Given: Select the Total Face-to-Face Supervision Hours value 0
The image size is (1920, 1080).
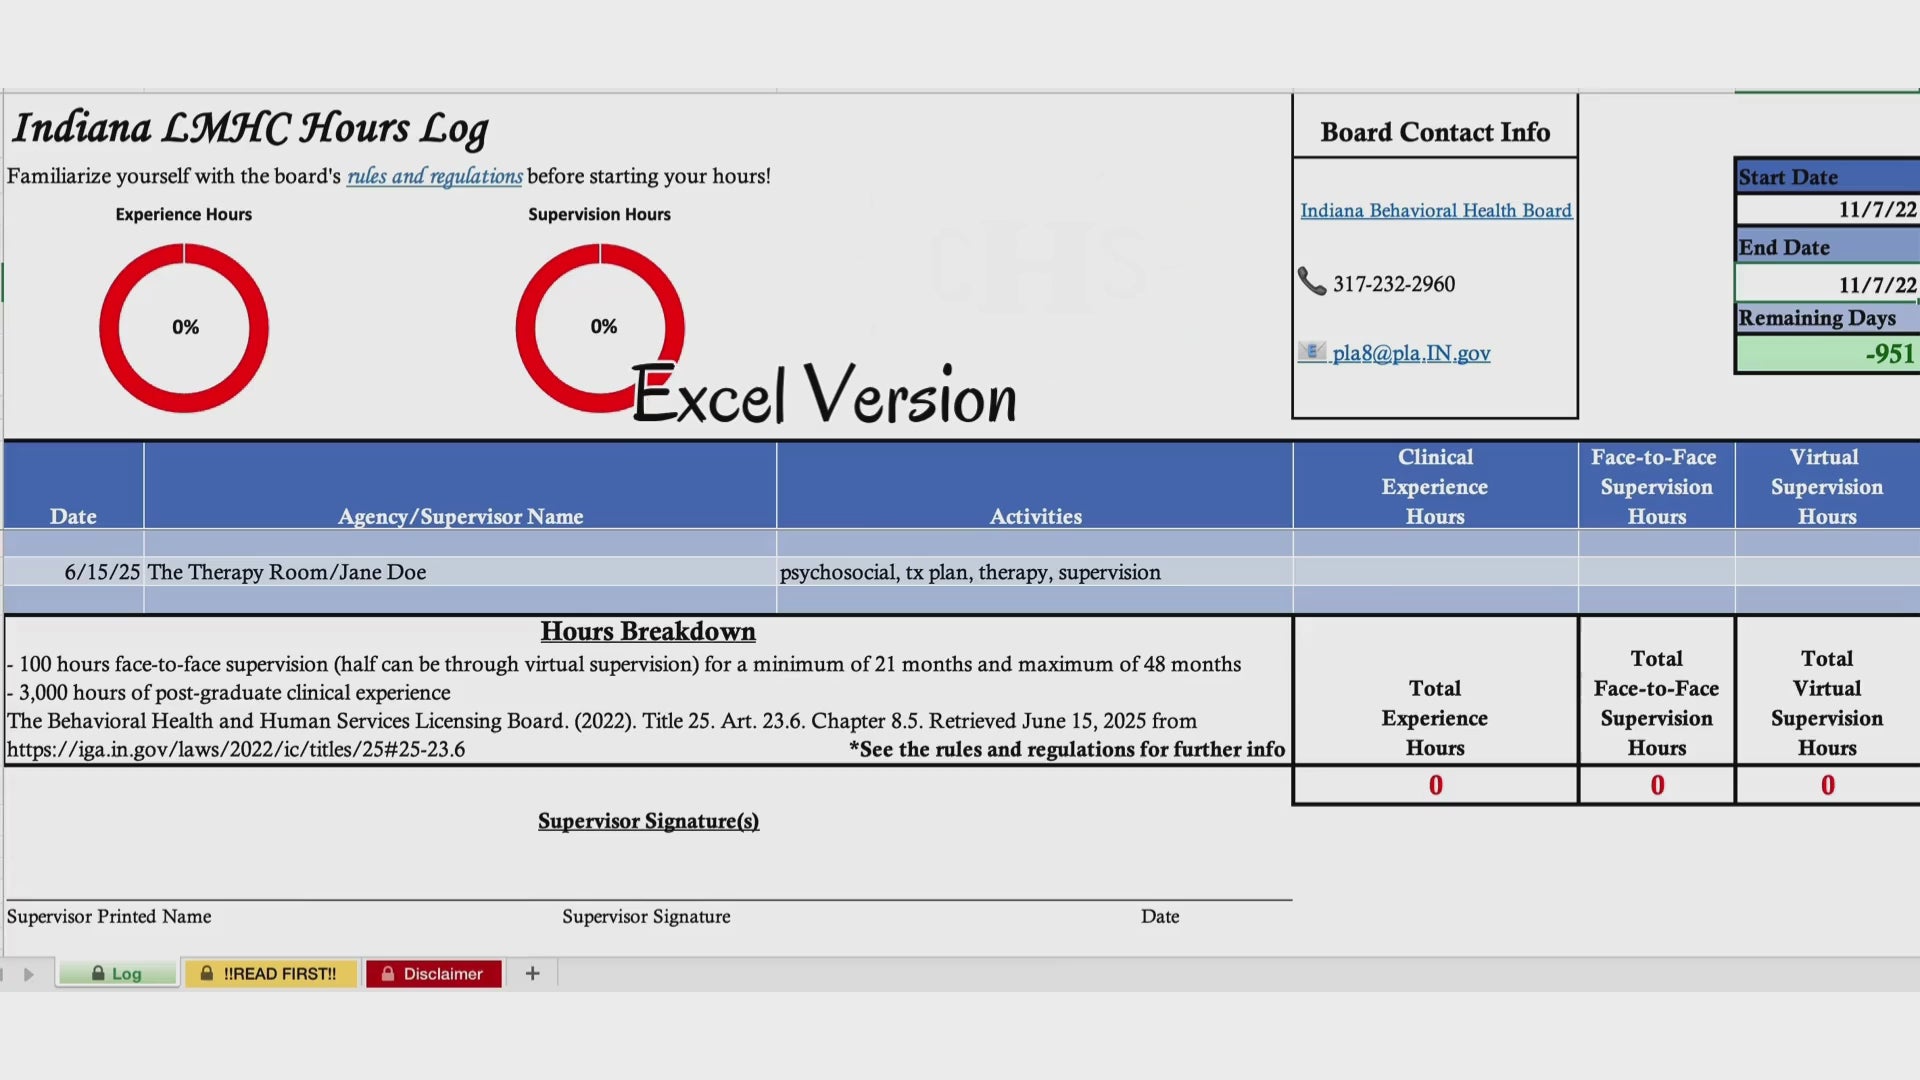Looking at the screenshot, I should [1657, 785].
